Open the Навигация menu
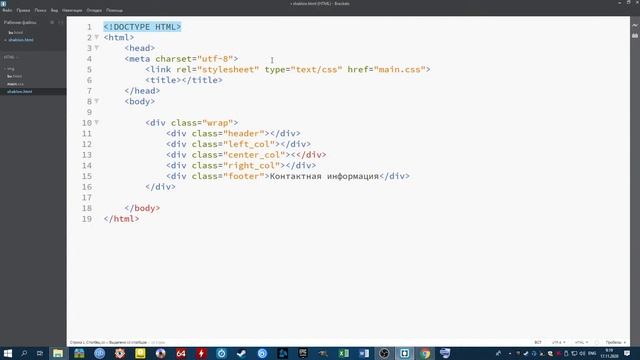 pos(72,10)
